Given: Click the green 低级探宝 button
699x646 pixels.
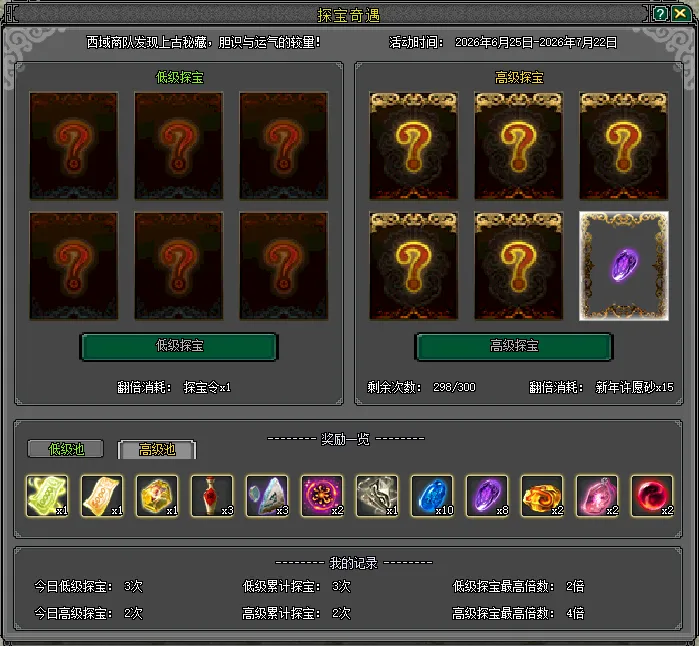Looking at the screenshot, I should coord(179,346).
